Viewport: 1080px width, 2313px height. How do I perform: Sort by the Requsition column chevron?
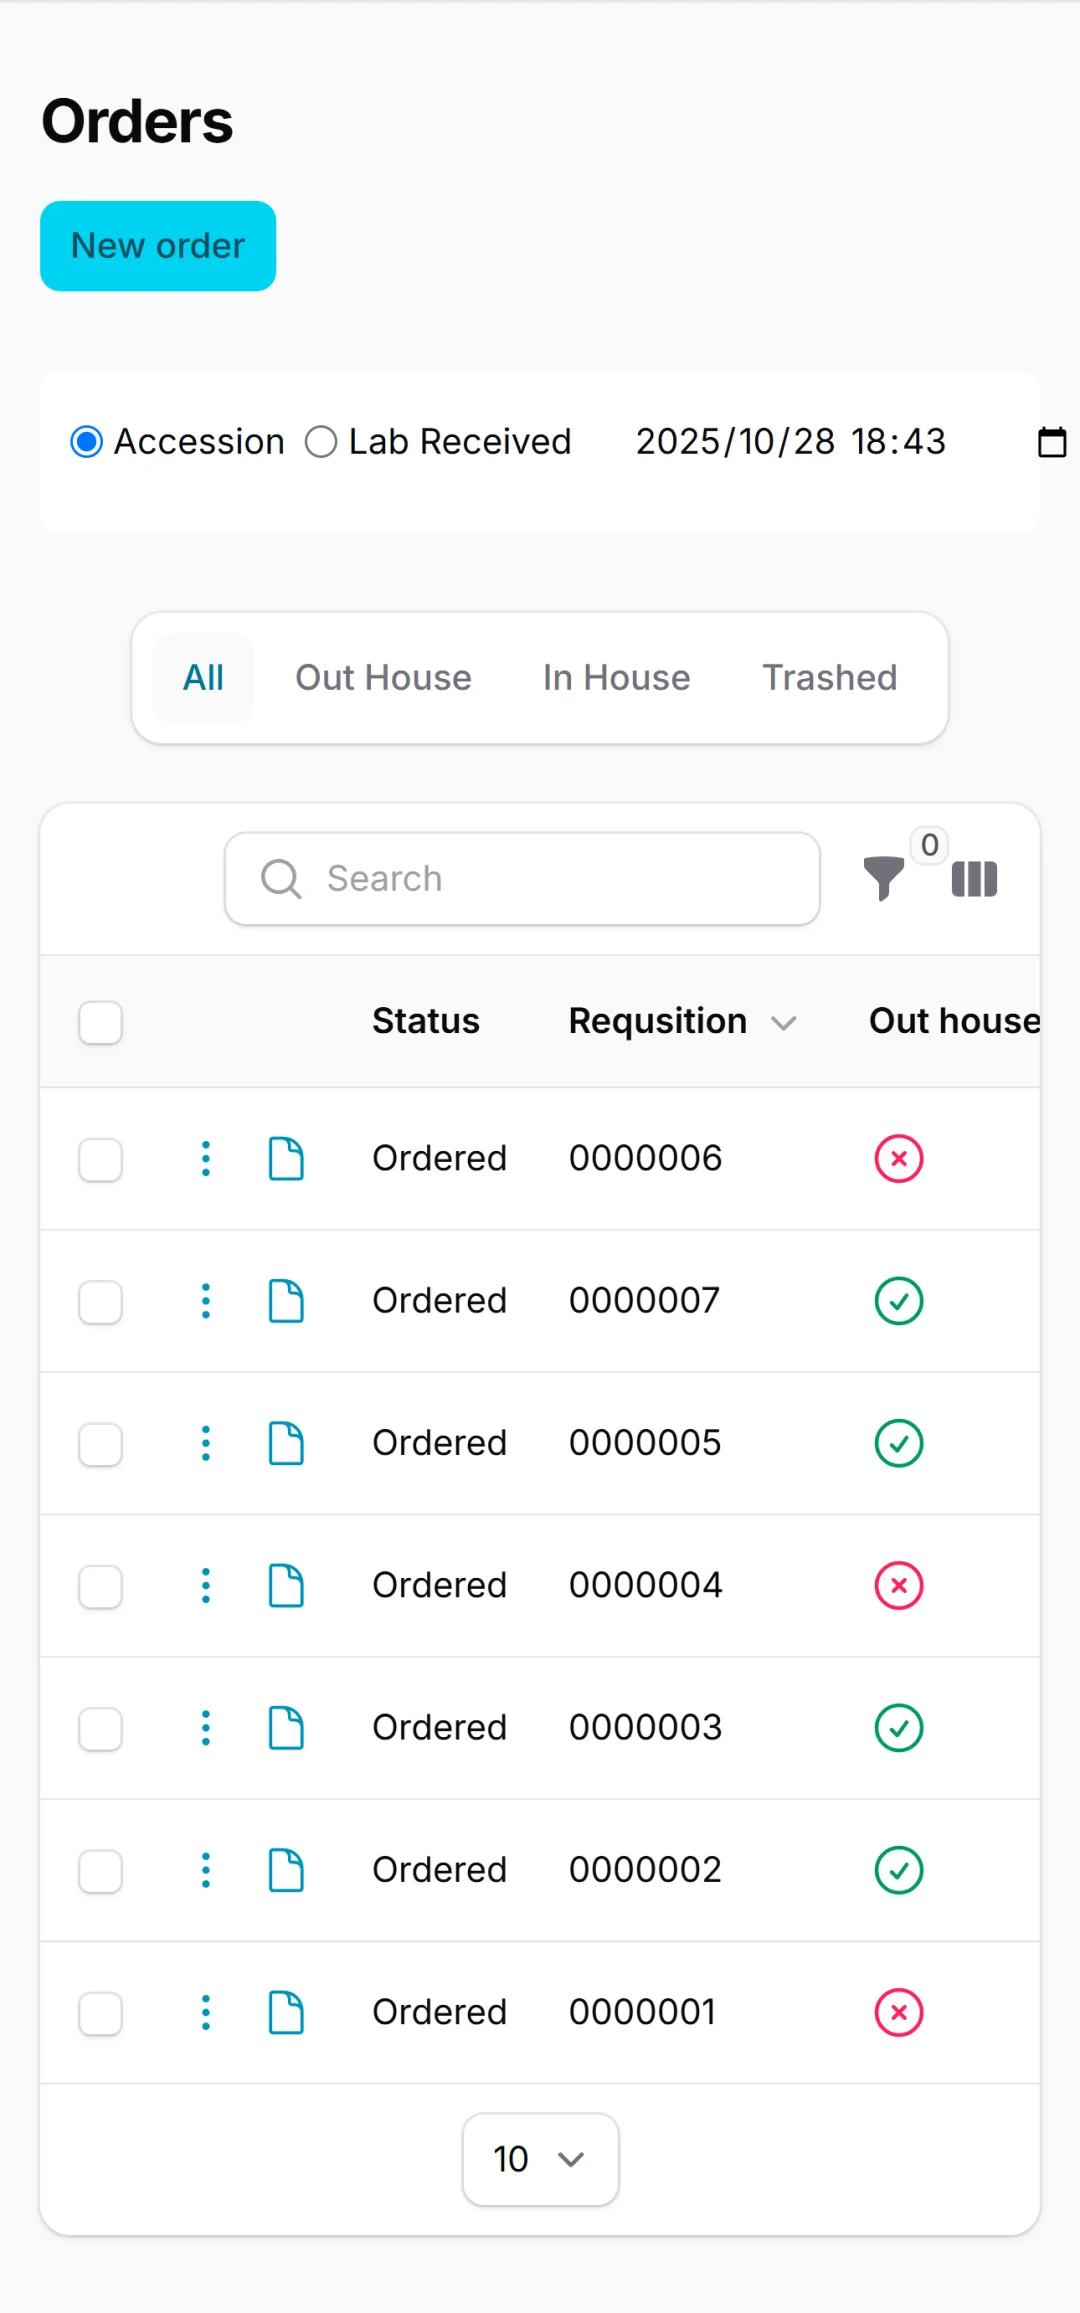784,1023
